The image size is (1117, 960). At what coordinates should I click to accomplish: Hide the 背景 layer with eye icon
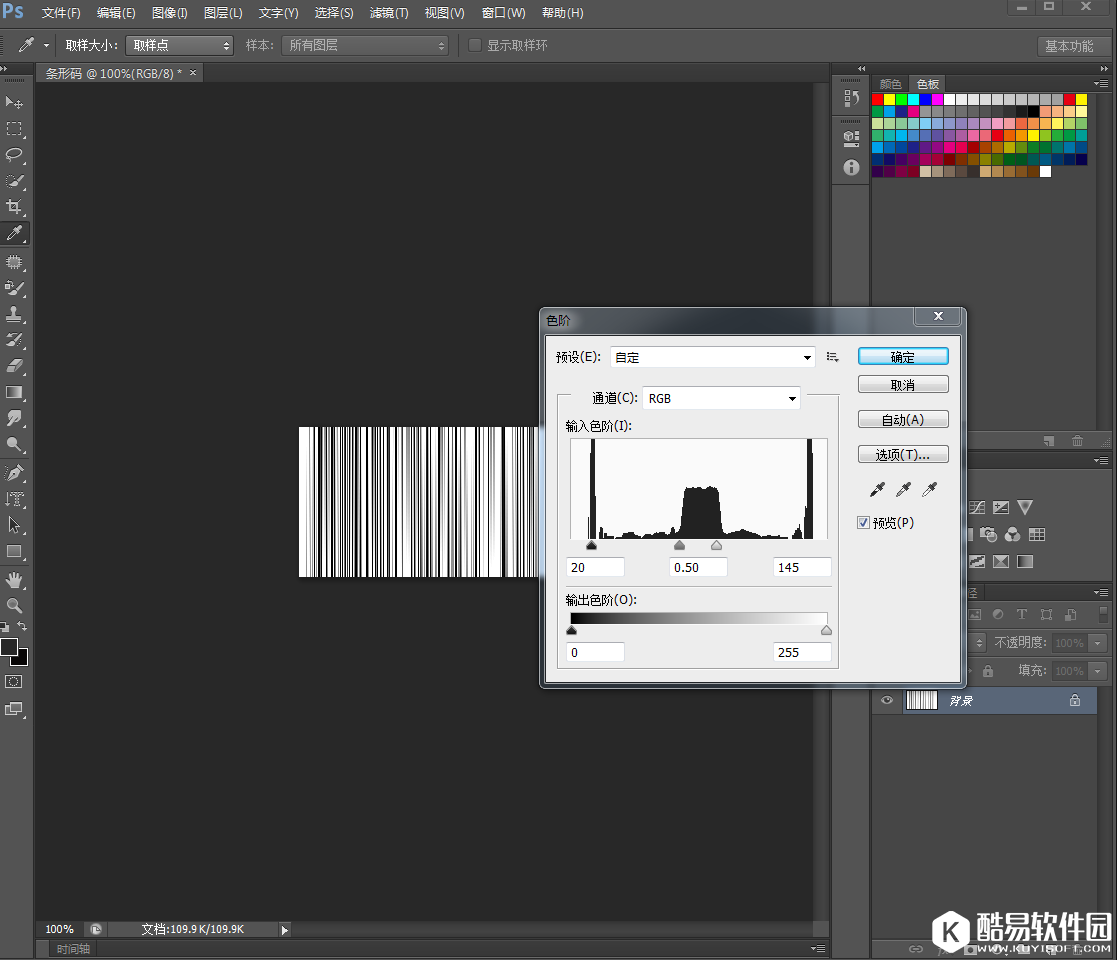(886, 701)
